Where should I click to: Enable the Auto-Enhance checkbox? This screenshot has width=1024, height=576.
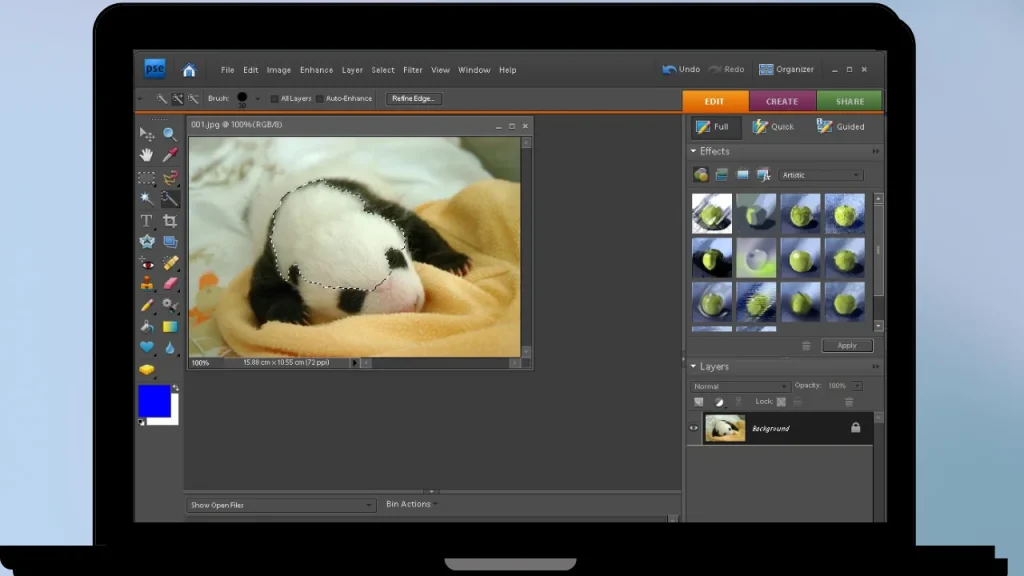click(x=319, y=99)
